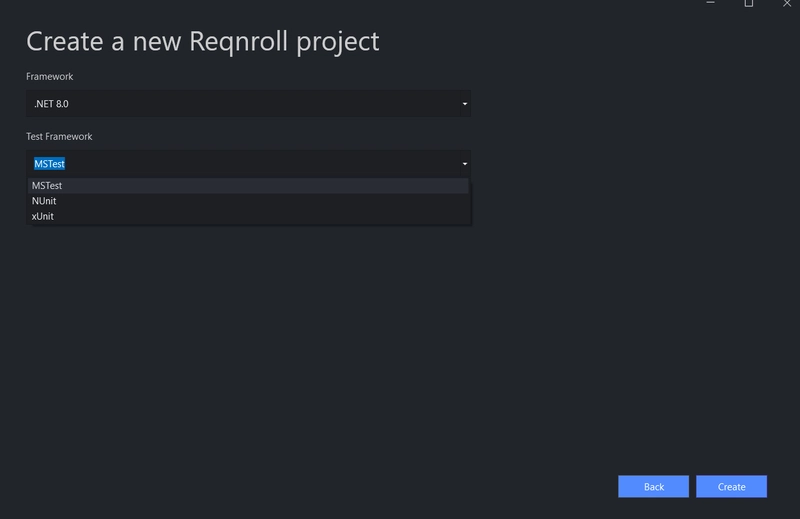800x519 pixels.
Task: Click the "Test Framework" field label
Action: 59,136
